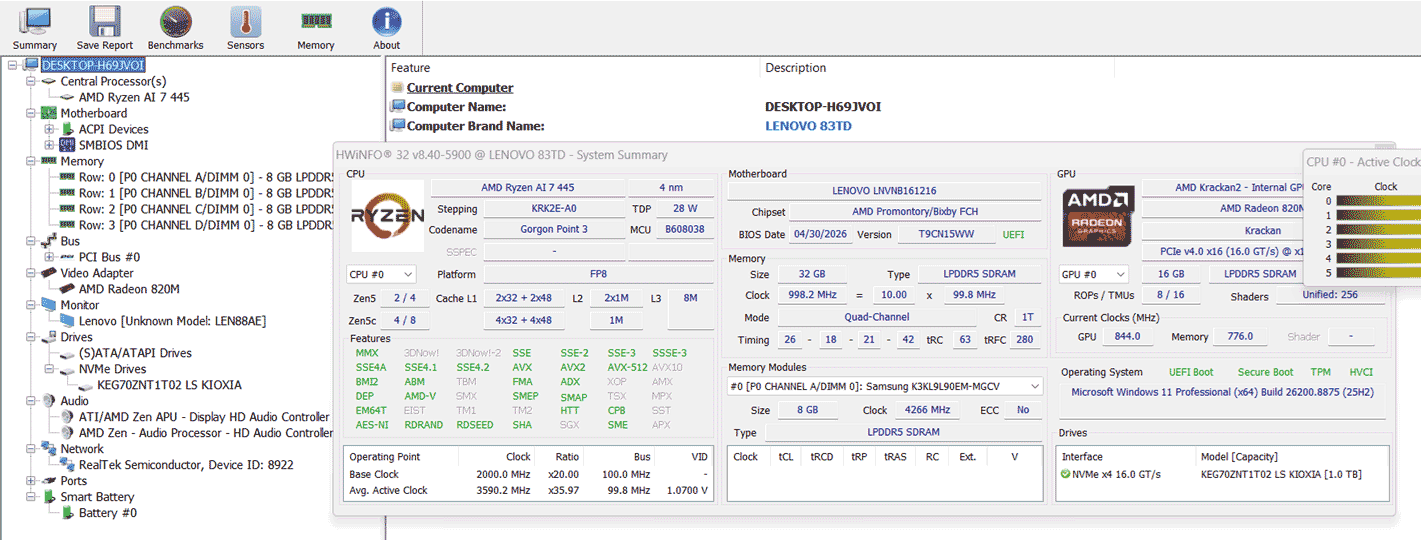Click the Save Report floppy icon

105,28
